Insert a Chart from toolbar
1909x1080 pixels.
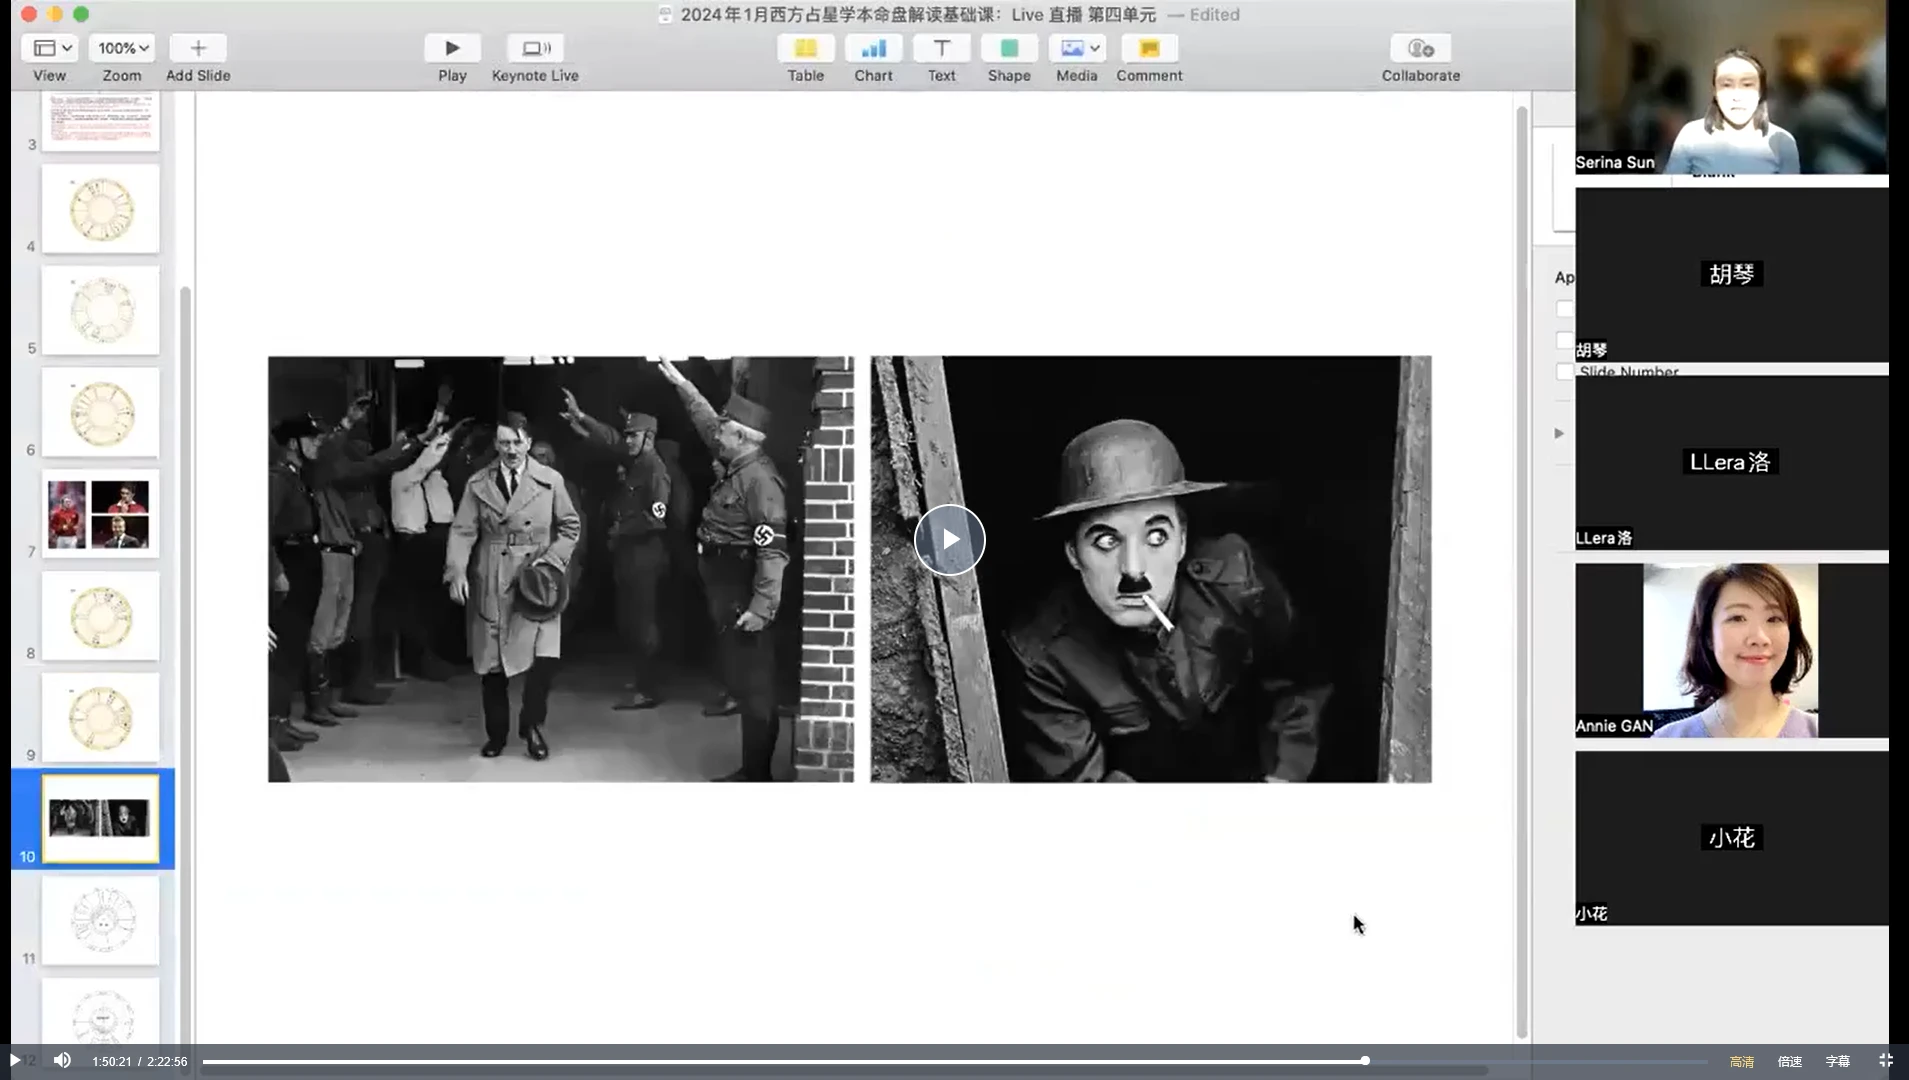pyautogui.click(x=873, y=48)
